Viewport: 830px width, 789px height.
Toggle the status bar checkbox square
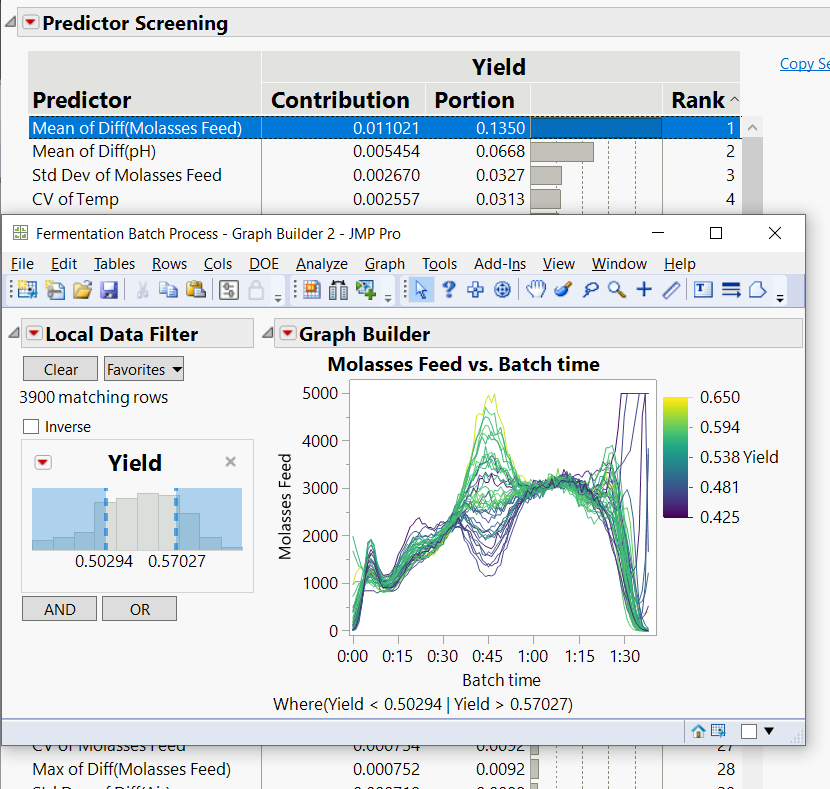tap(748, 731)
